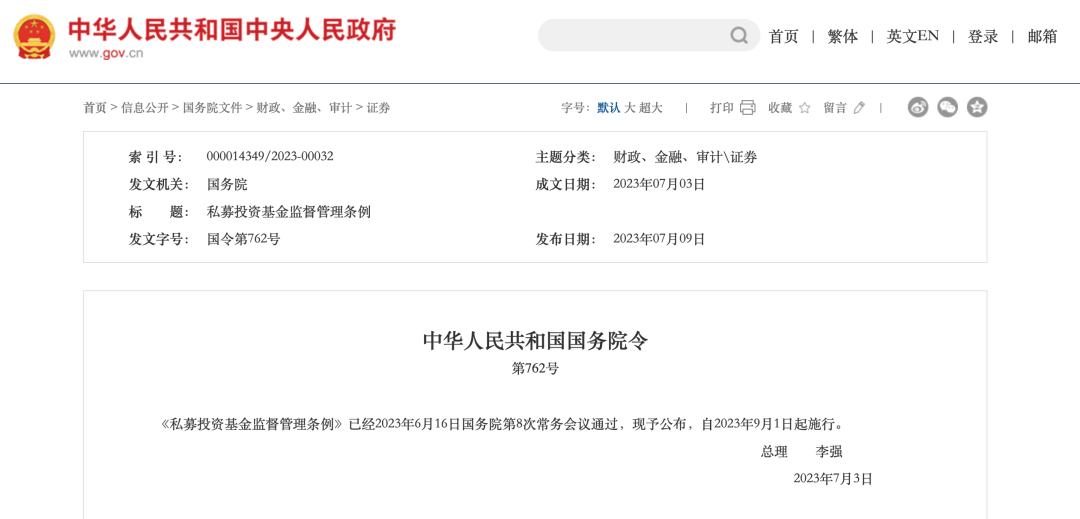Share via the Qzone star icon
Image resolution: width=1080 pixels, height=519 pixels.
(x=977, y=107)
